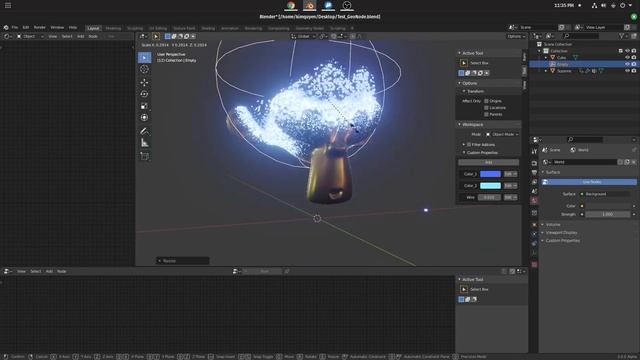Toggle the Locations checkbox under Affect Only
The image size is (640, 360).
(x=486, y=108)
